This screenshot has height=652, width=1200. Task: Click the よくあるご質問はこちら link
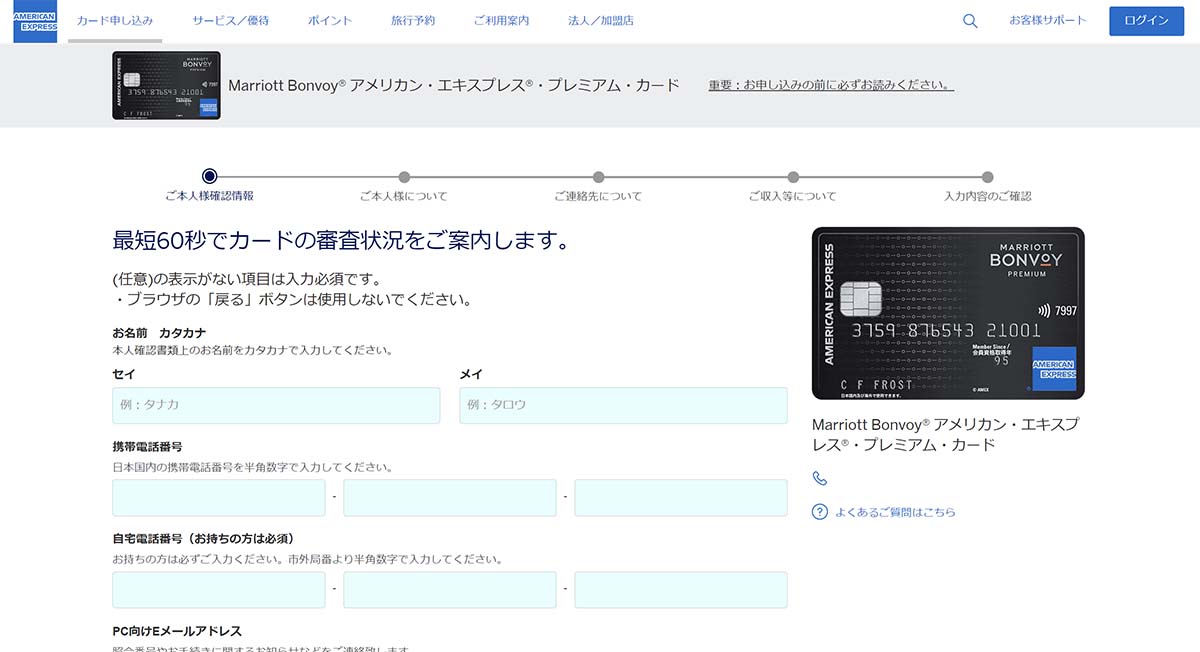pos(895,512)
